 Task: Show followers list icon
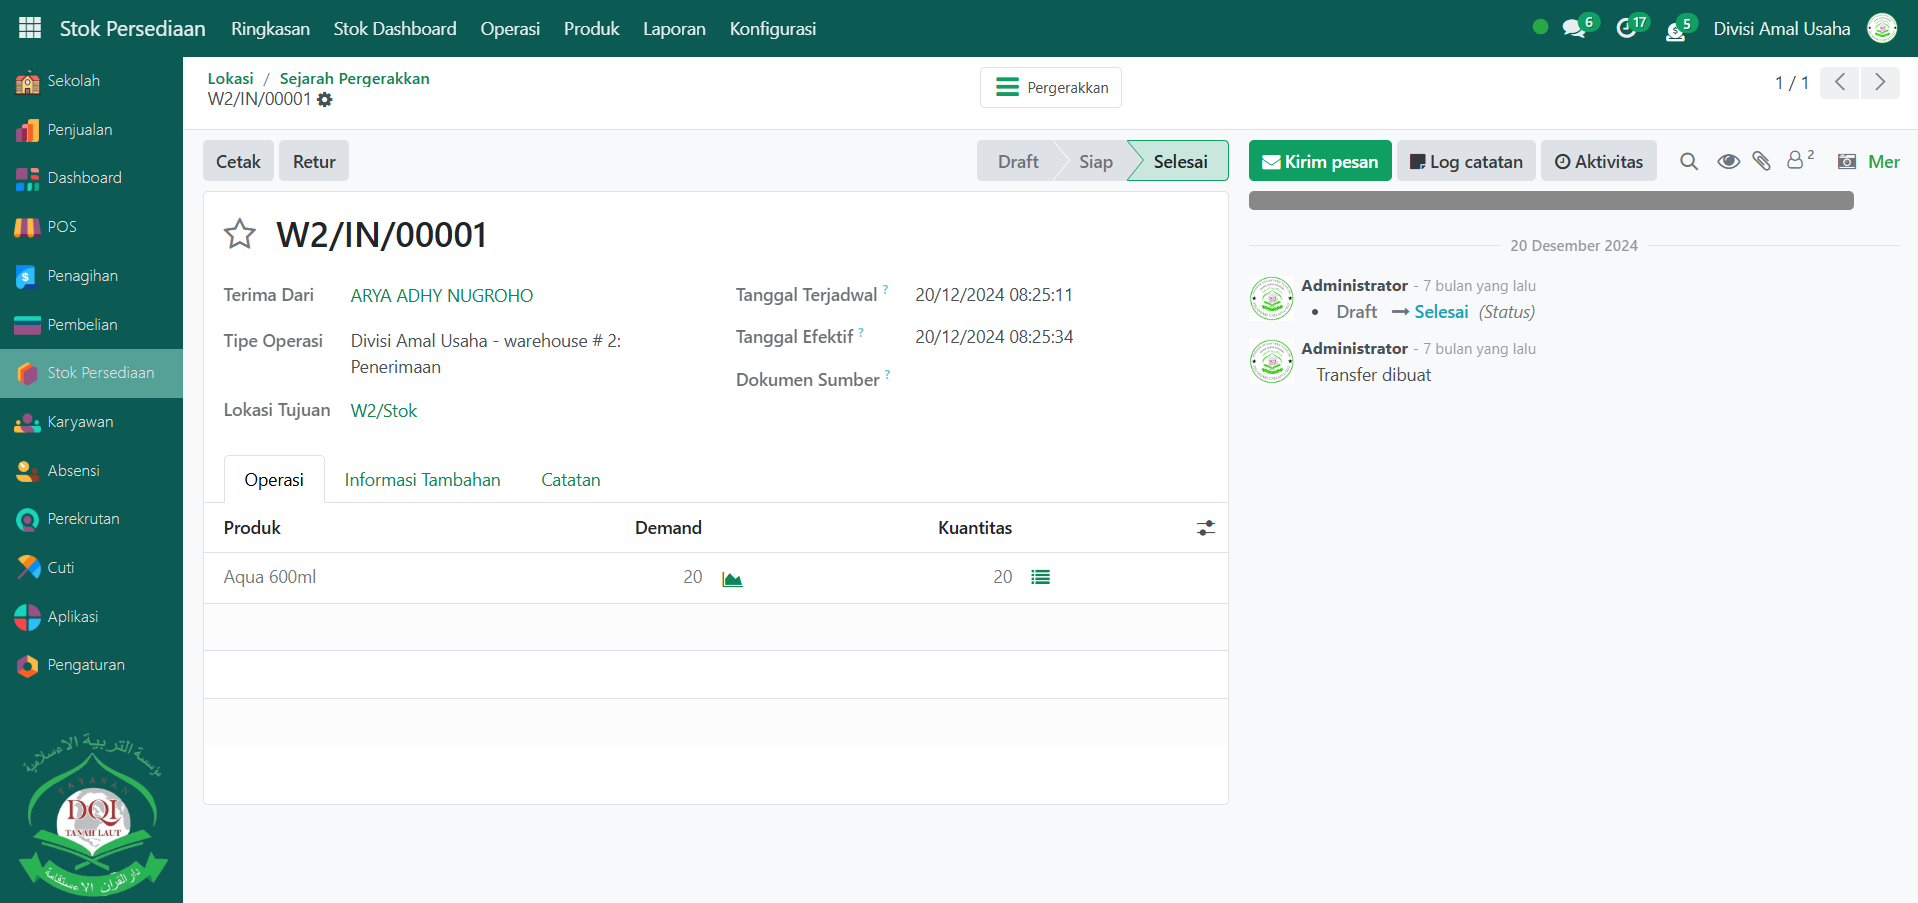tap(1797, 160)
